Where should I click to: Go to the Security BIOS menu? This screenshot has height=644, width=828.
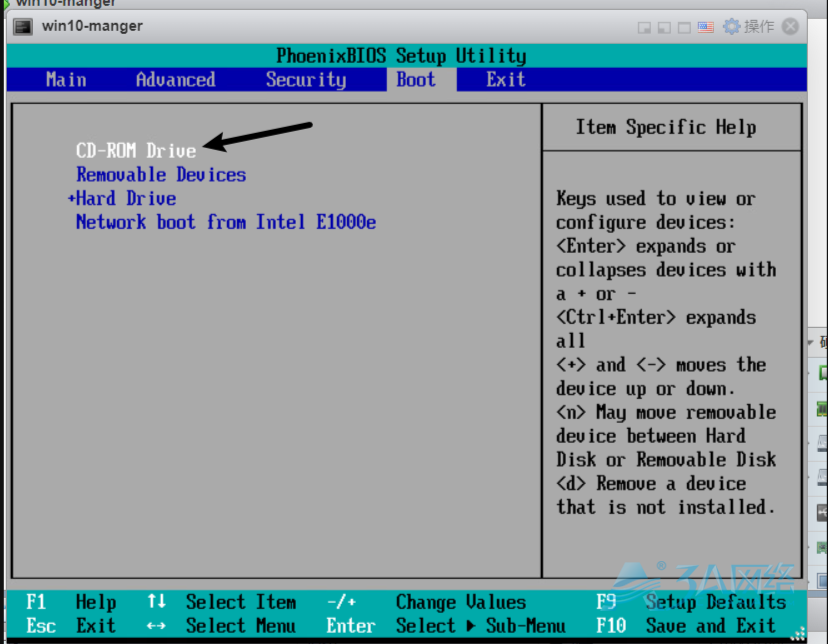click(306, 80)
